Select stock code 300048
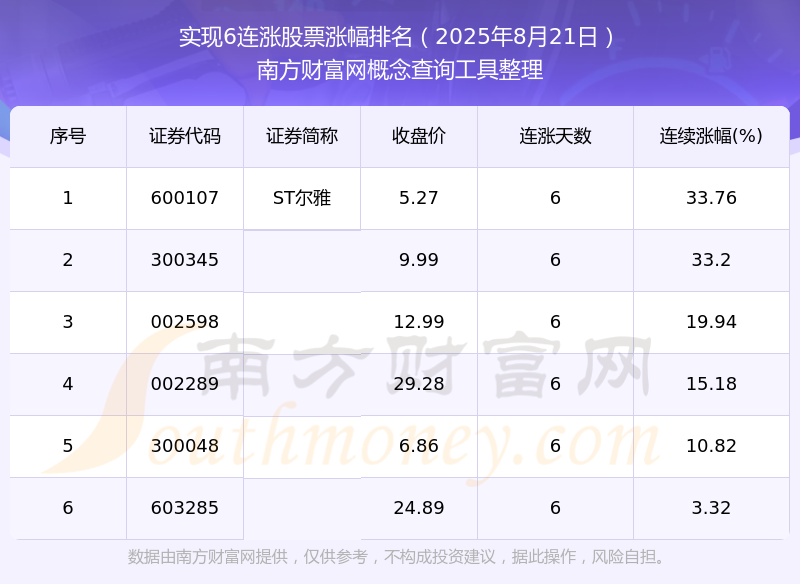800x584 pixels. (185, 446)
